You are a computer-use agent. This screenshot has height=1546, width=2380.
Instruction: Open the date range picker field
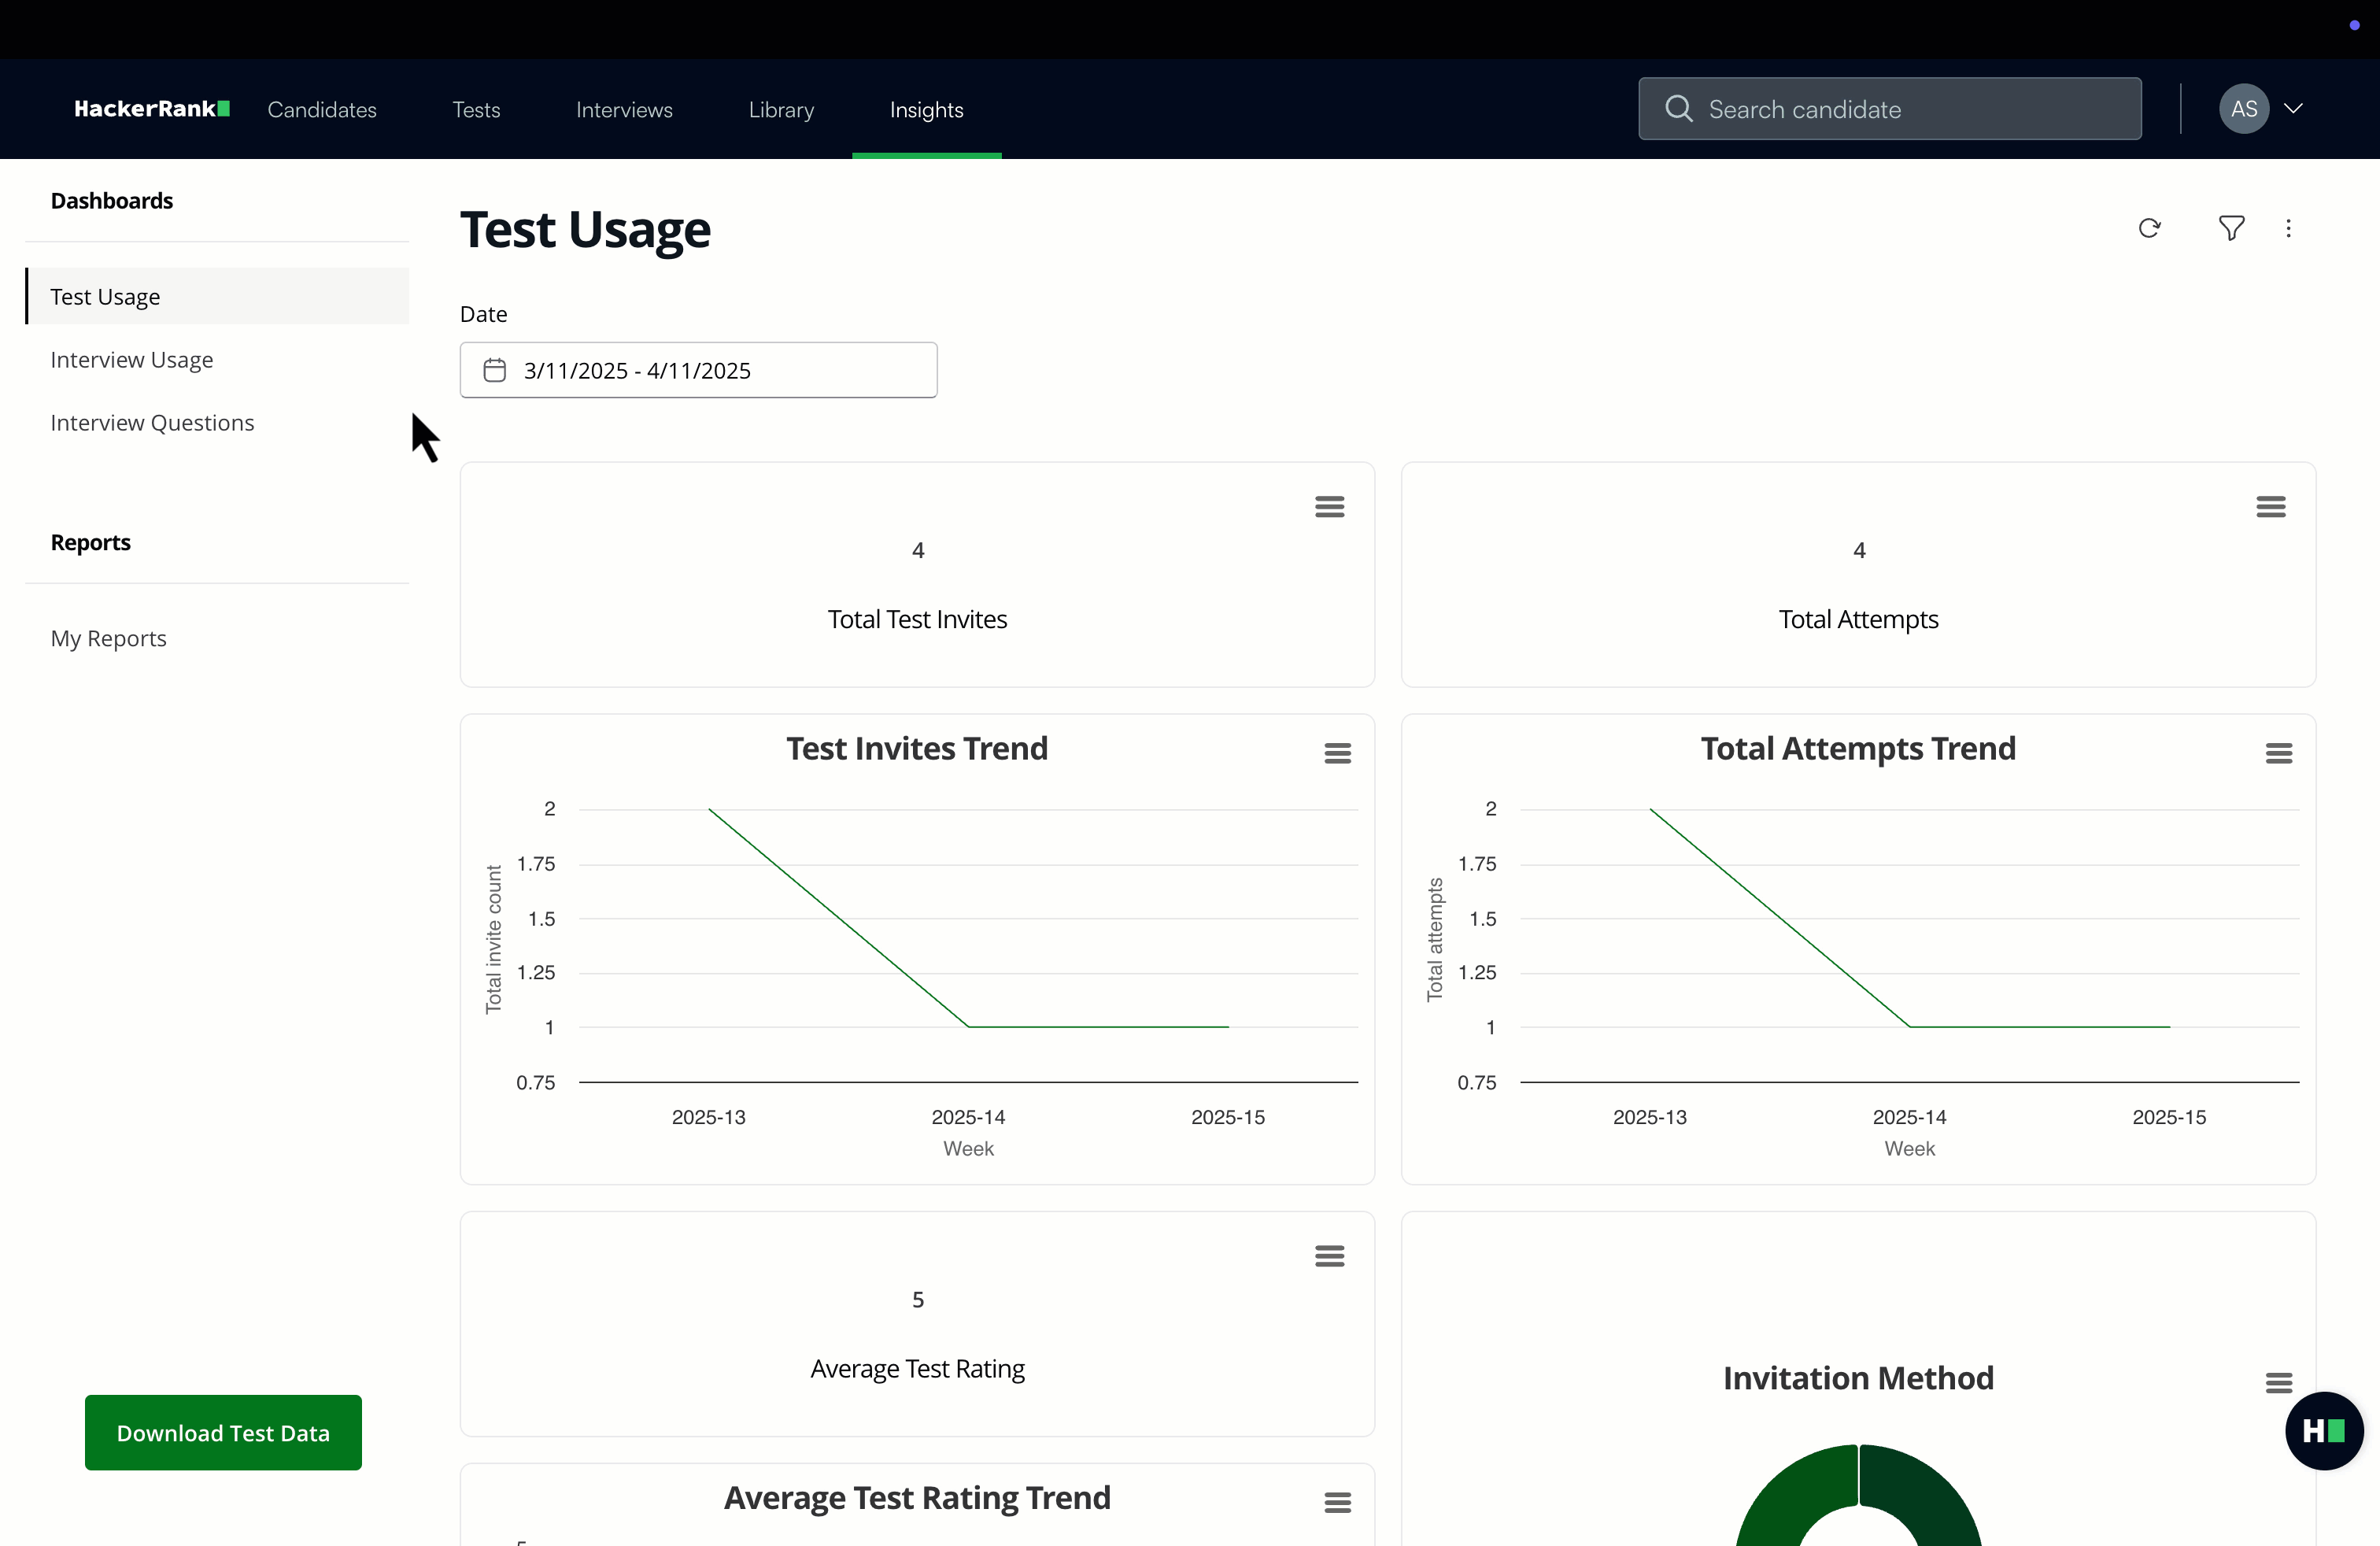pos(698,371)
